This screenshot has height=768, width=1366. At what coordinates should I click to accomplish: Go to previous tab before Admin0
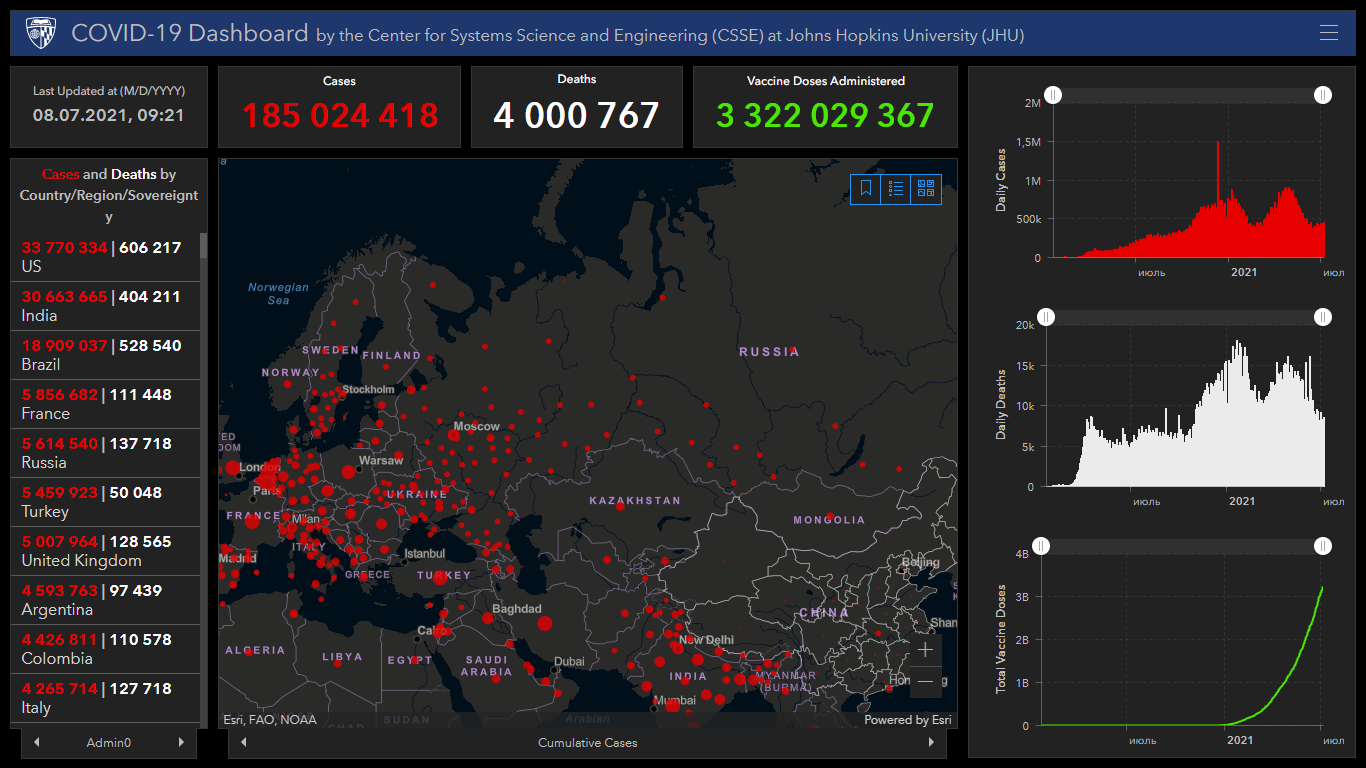[37, 742]
